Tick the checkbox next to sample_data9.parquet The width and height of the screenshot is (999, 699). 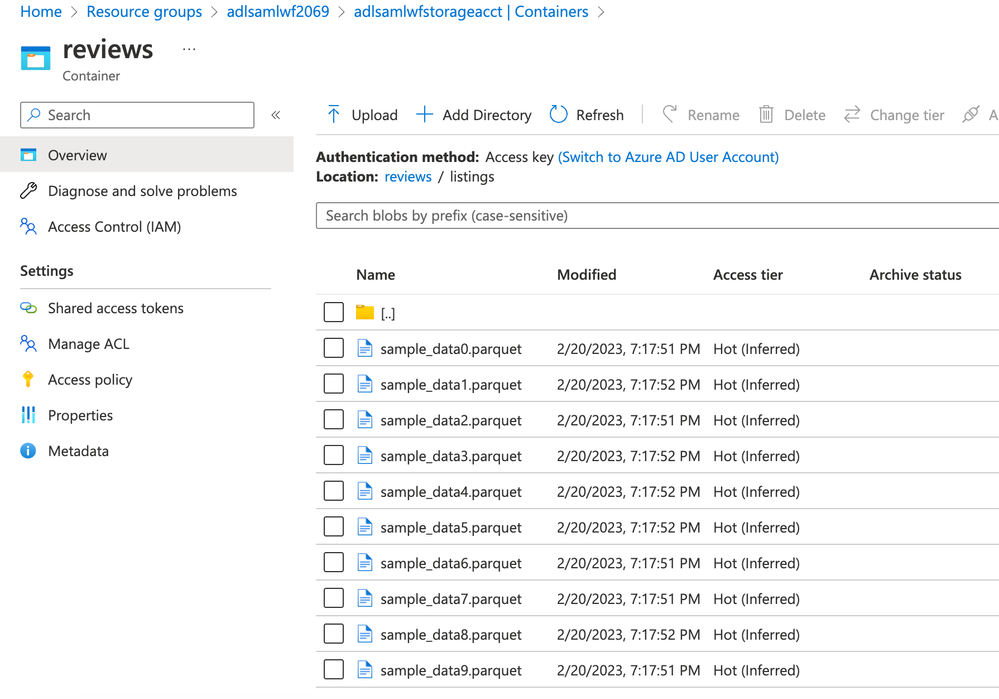tap(334, 670)
